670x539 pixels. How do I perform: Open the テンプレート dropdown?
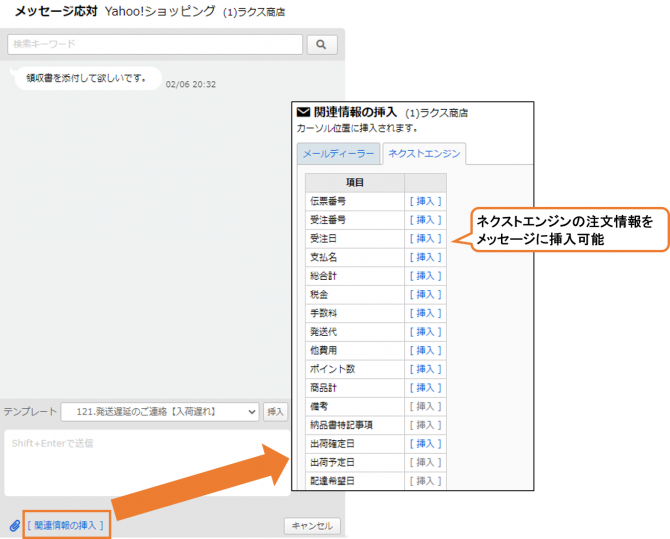pos(160,412)
